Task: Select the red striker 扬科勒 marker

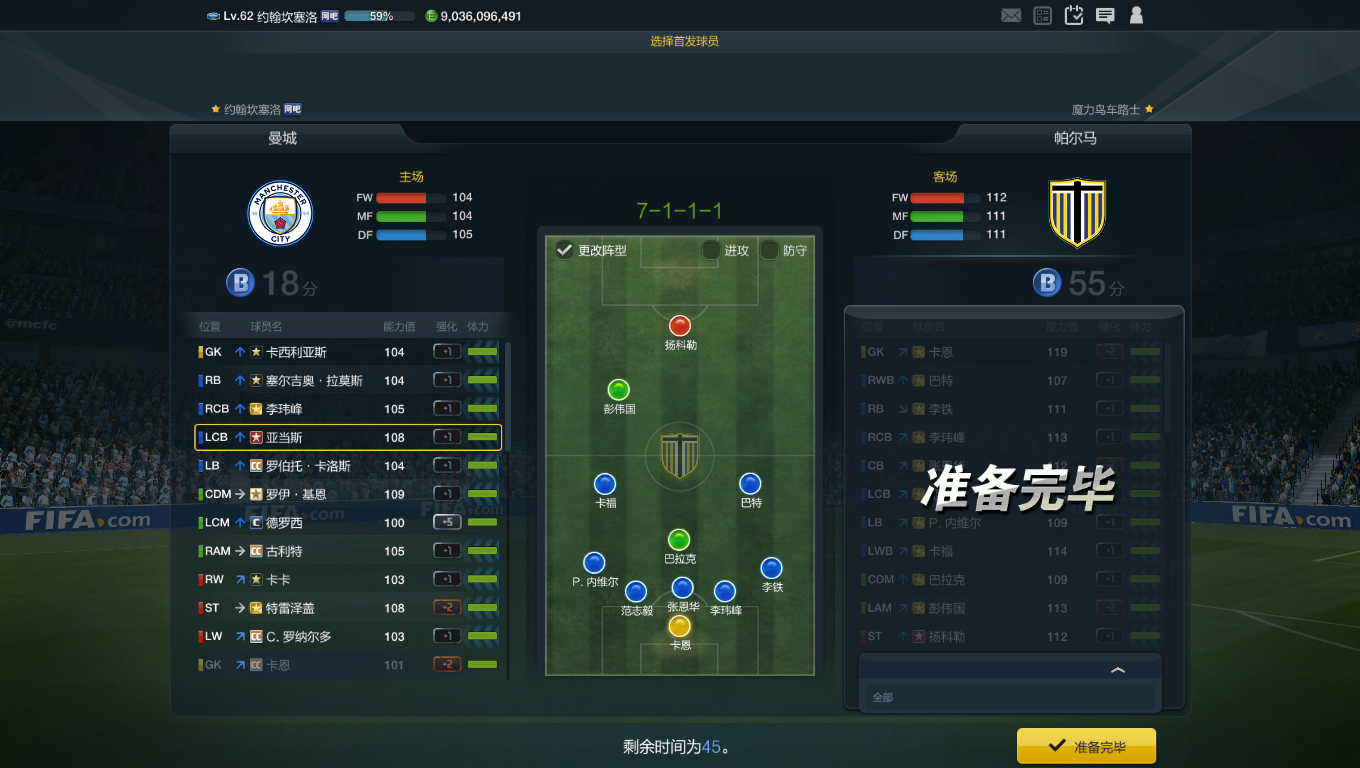Action: 680,325
